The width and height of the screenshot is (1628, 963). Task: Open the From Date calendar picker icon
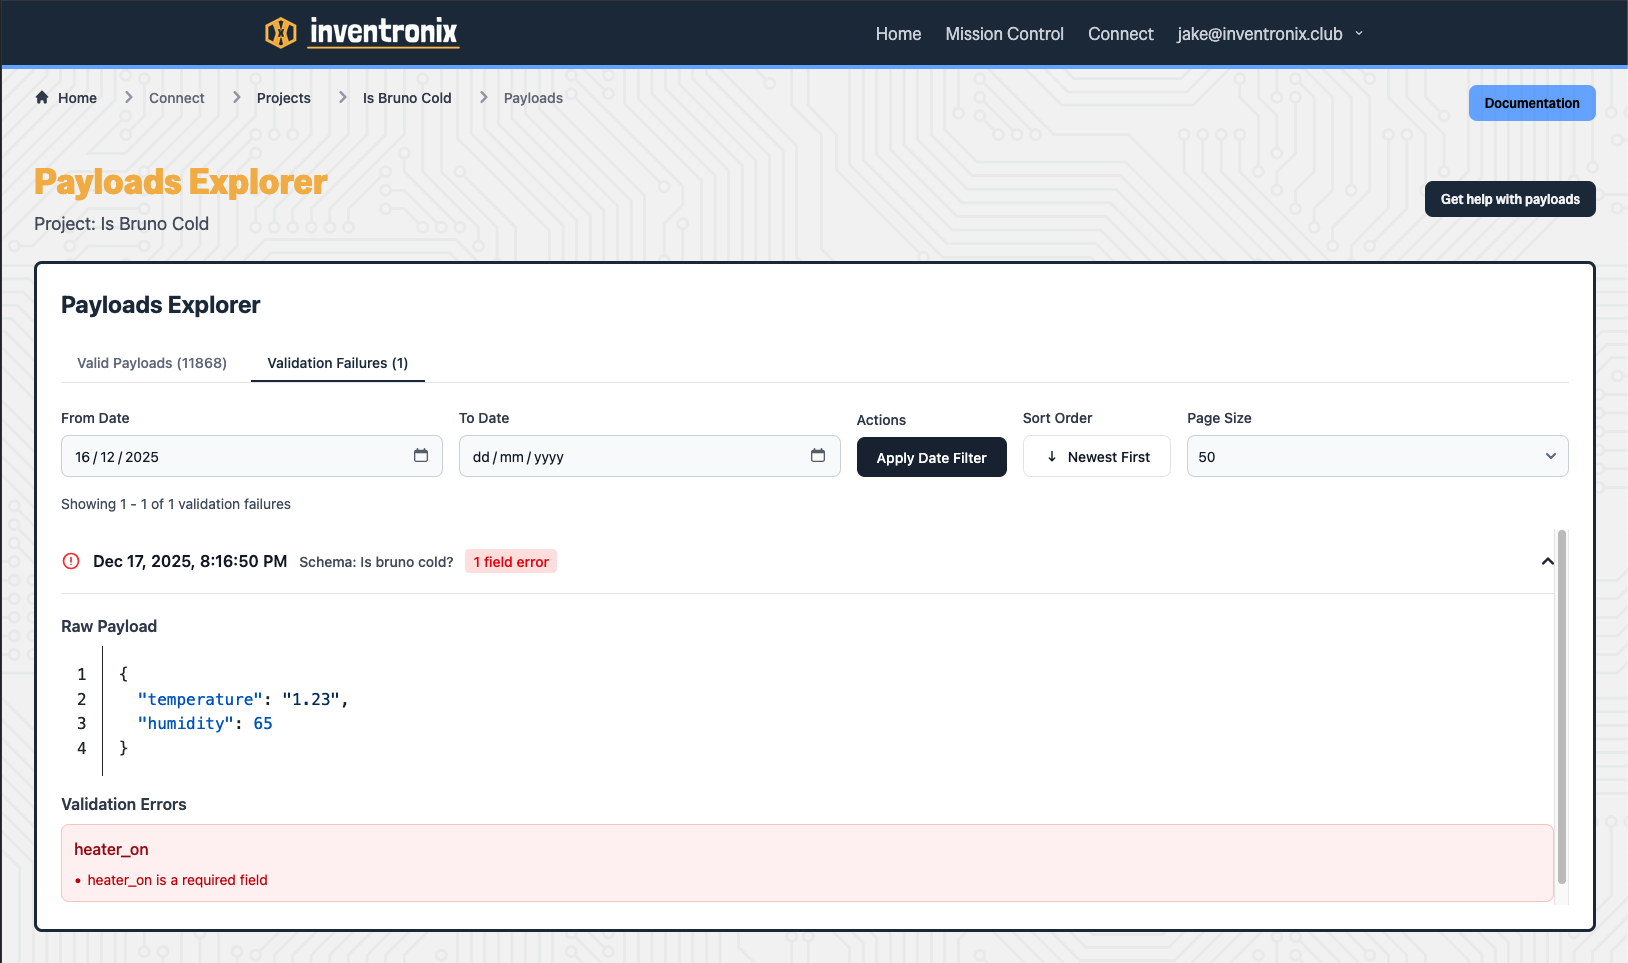click(x=421, y=456)
